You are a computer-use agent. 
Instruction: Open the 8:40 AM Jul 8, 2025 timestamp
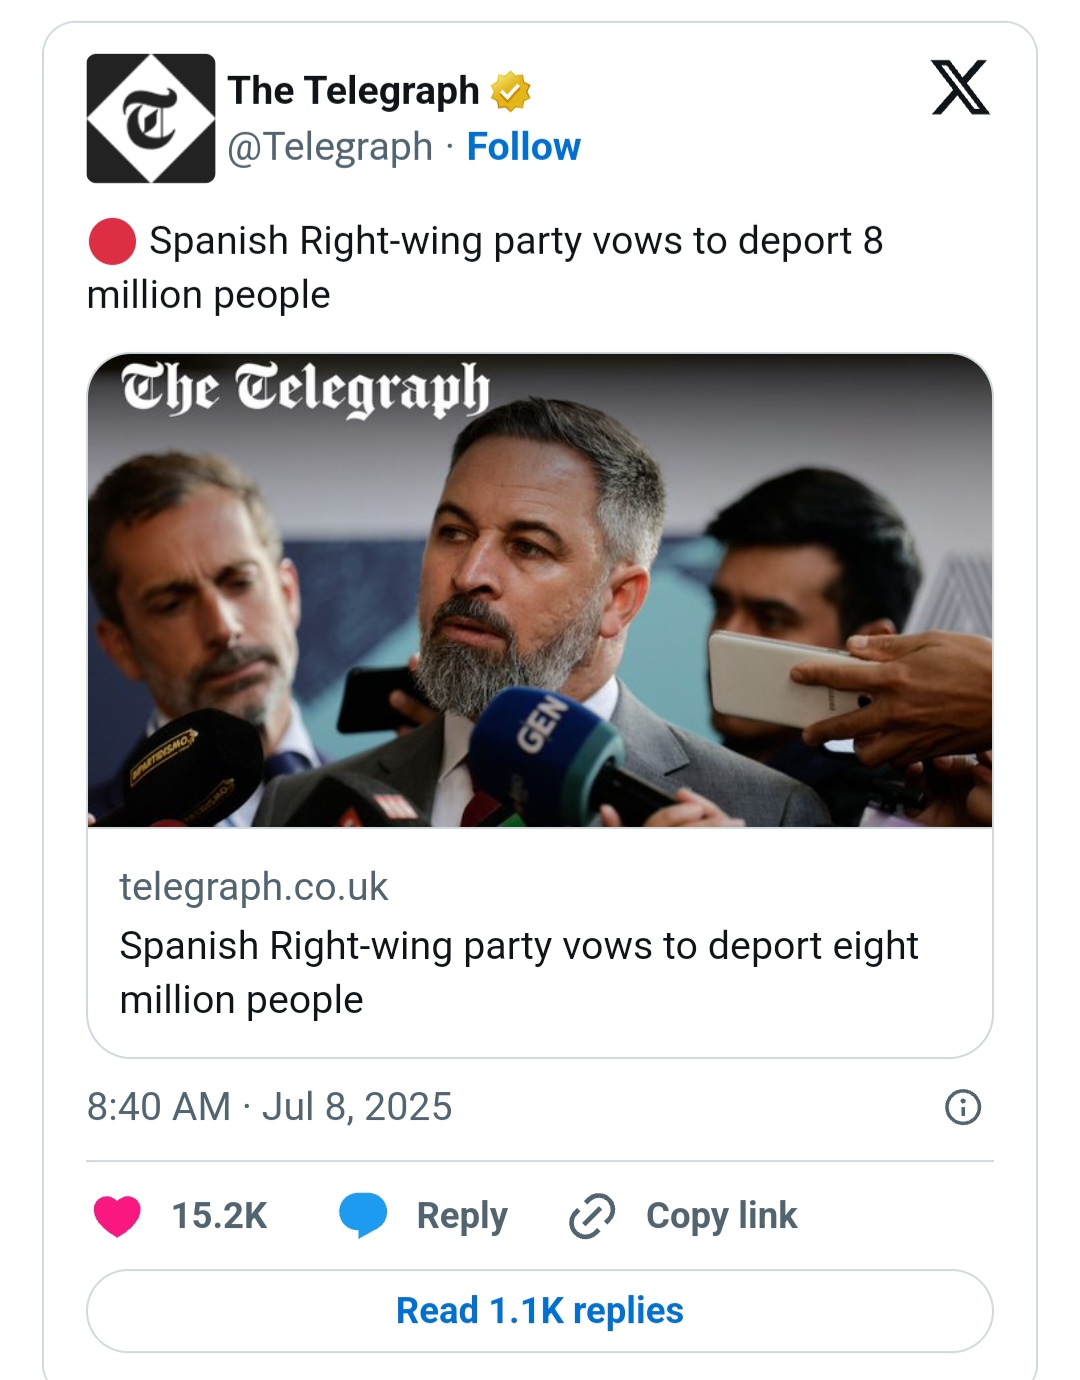[x=270, y=1107]
